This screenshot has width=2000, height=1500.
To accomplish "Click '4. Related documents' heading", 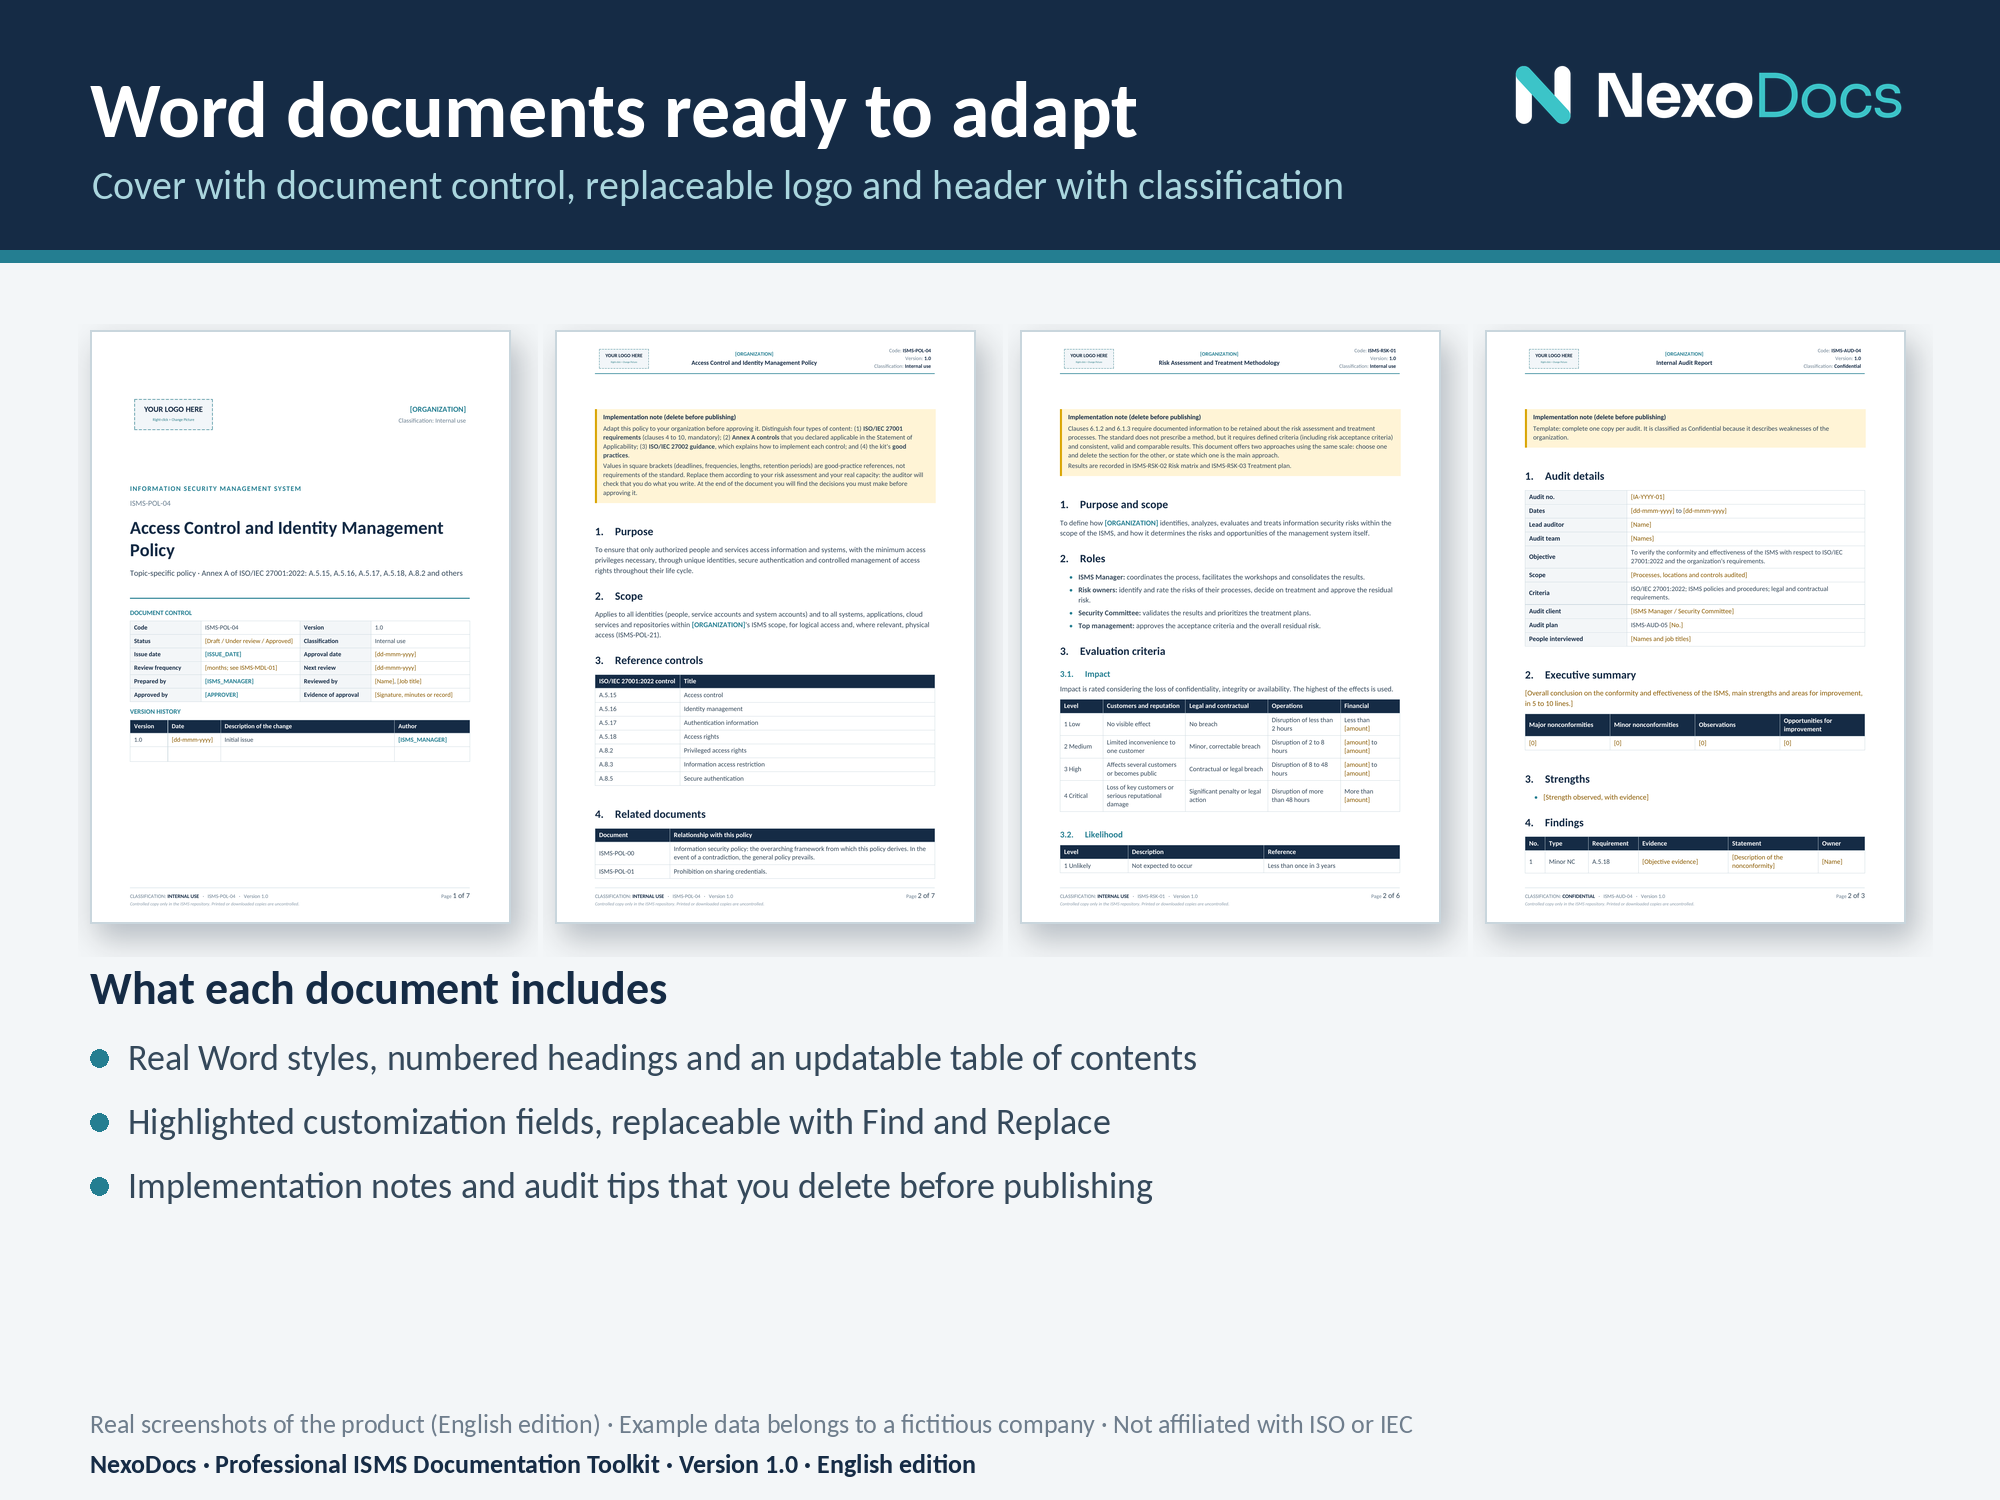I will [650, 815].
